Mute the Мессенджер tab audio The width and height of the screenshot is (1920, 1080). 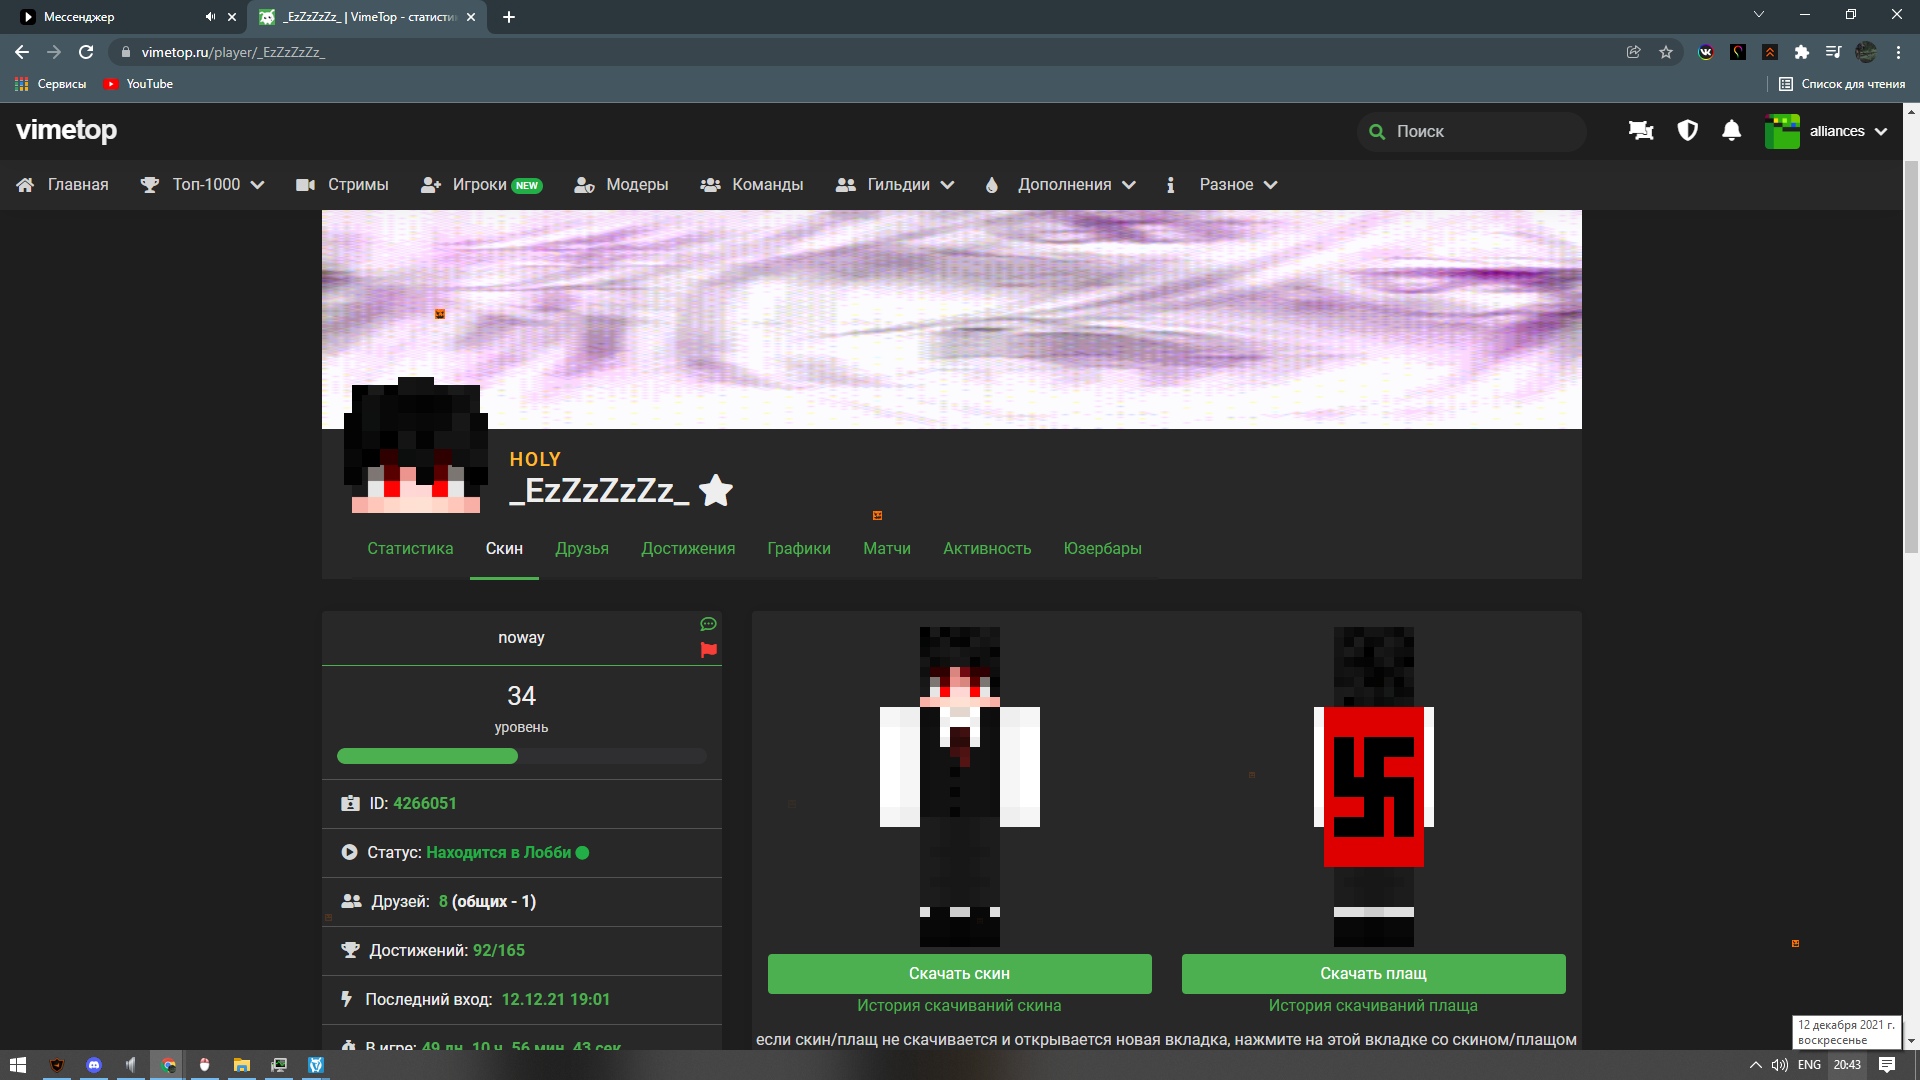tap(210, 17)
